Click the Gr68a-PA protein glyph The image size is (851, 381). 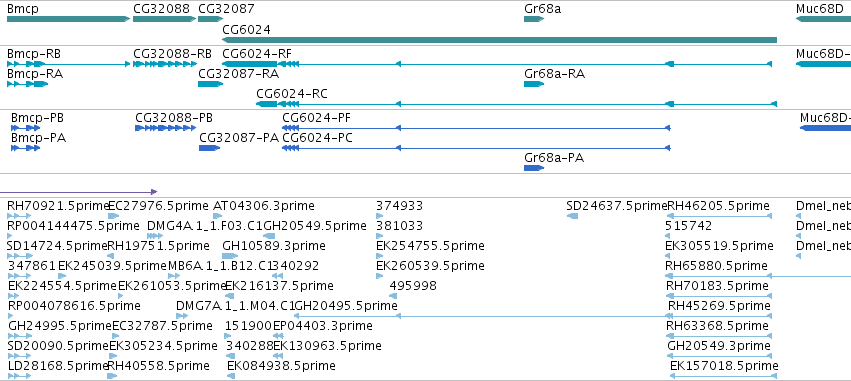click(534, 168)
